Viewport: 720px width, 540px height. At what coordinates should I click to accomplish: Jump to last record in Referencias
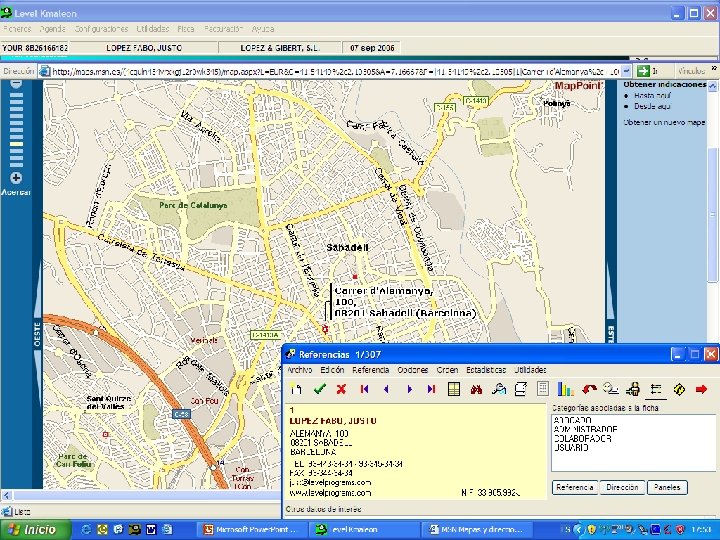tap(431, 389)
